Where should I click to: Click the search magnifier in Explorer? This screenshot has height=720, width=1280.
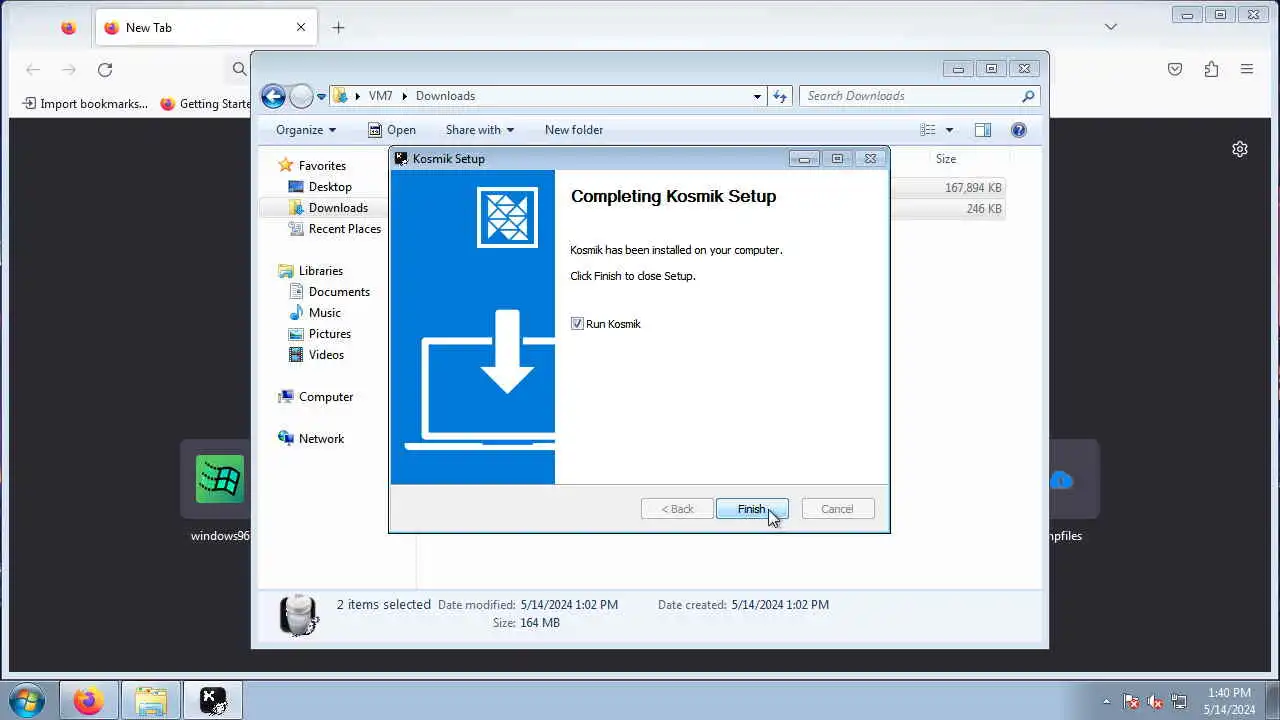coord(1028,96)
